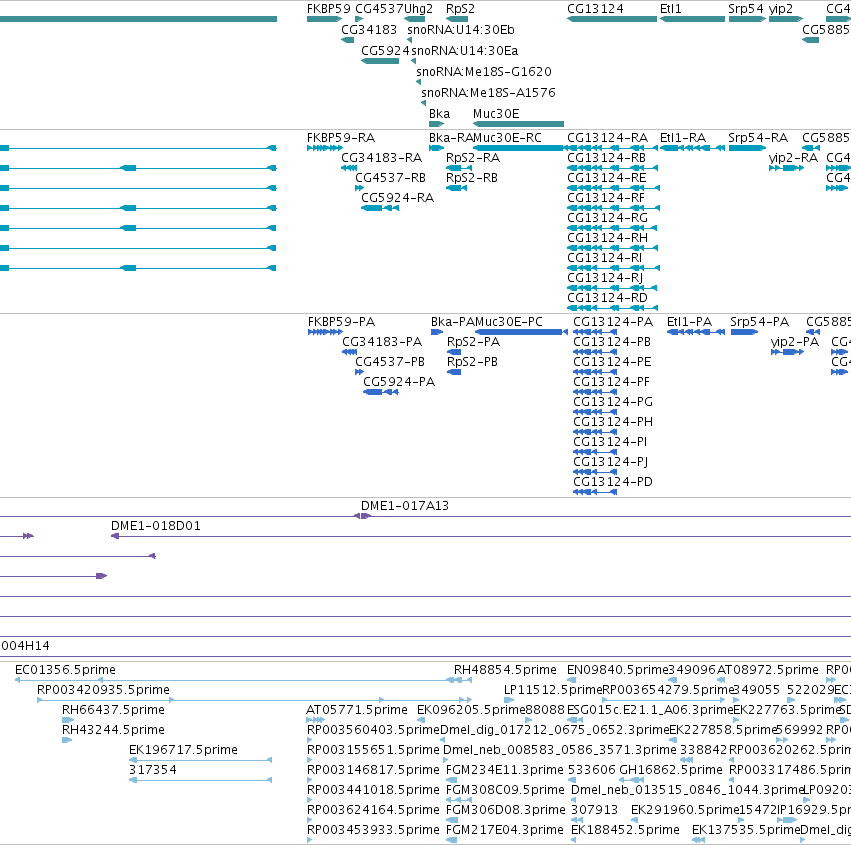Click transcript CG13124-RJ
The image size is (851, 845).
613,288
